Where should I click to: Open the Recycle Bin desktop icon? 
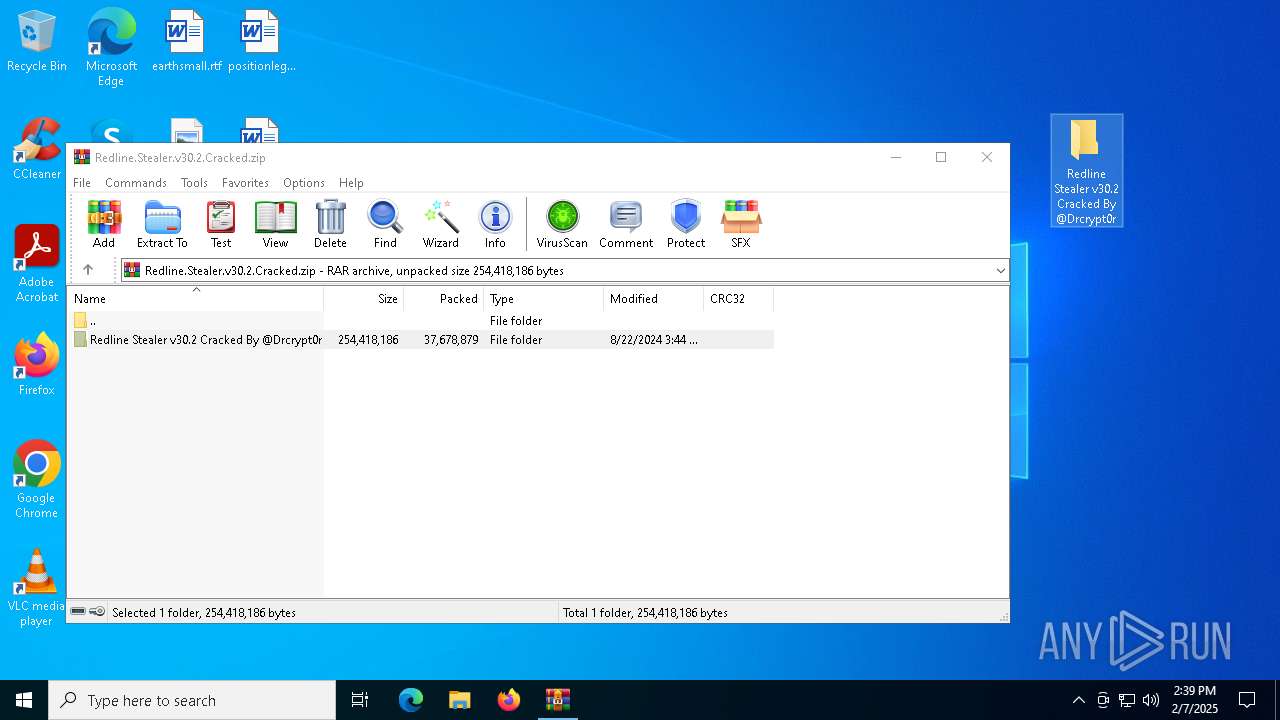pyautogui.click(x=37, y=42)
